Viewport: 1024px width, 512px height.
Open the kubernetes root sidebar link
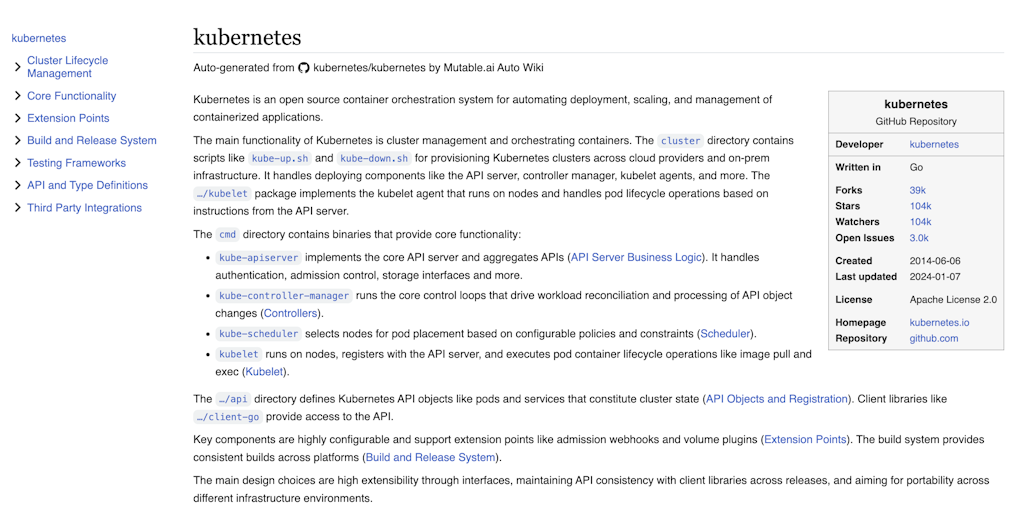pos(39,38)
